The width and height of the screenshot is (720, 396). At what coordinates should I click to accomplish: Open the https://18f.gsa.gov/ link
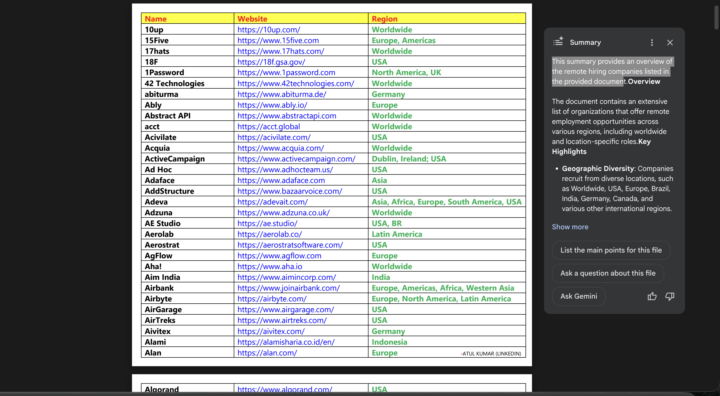271,62
